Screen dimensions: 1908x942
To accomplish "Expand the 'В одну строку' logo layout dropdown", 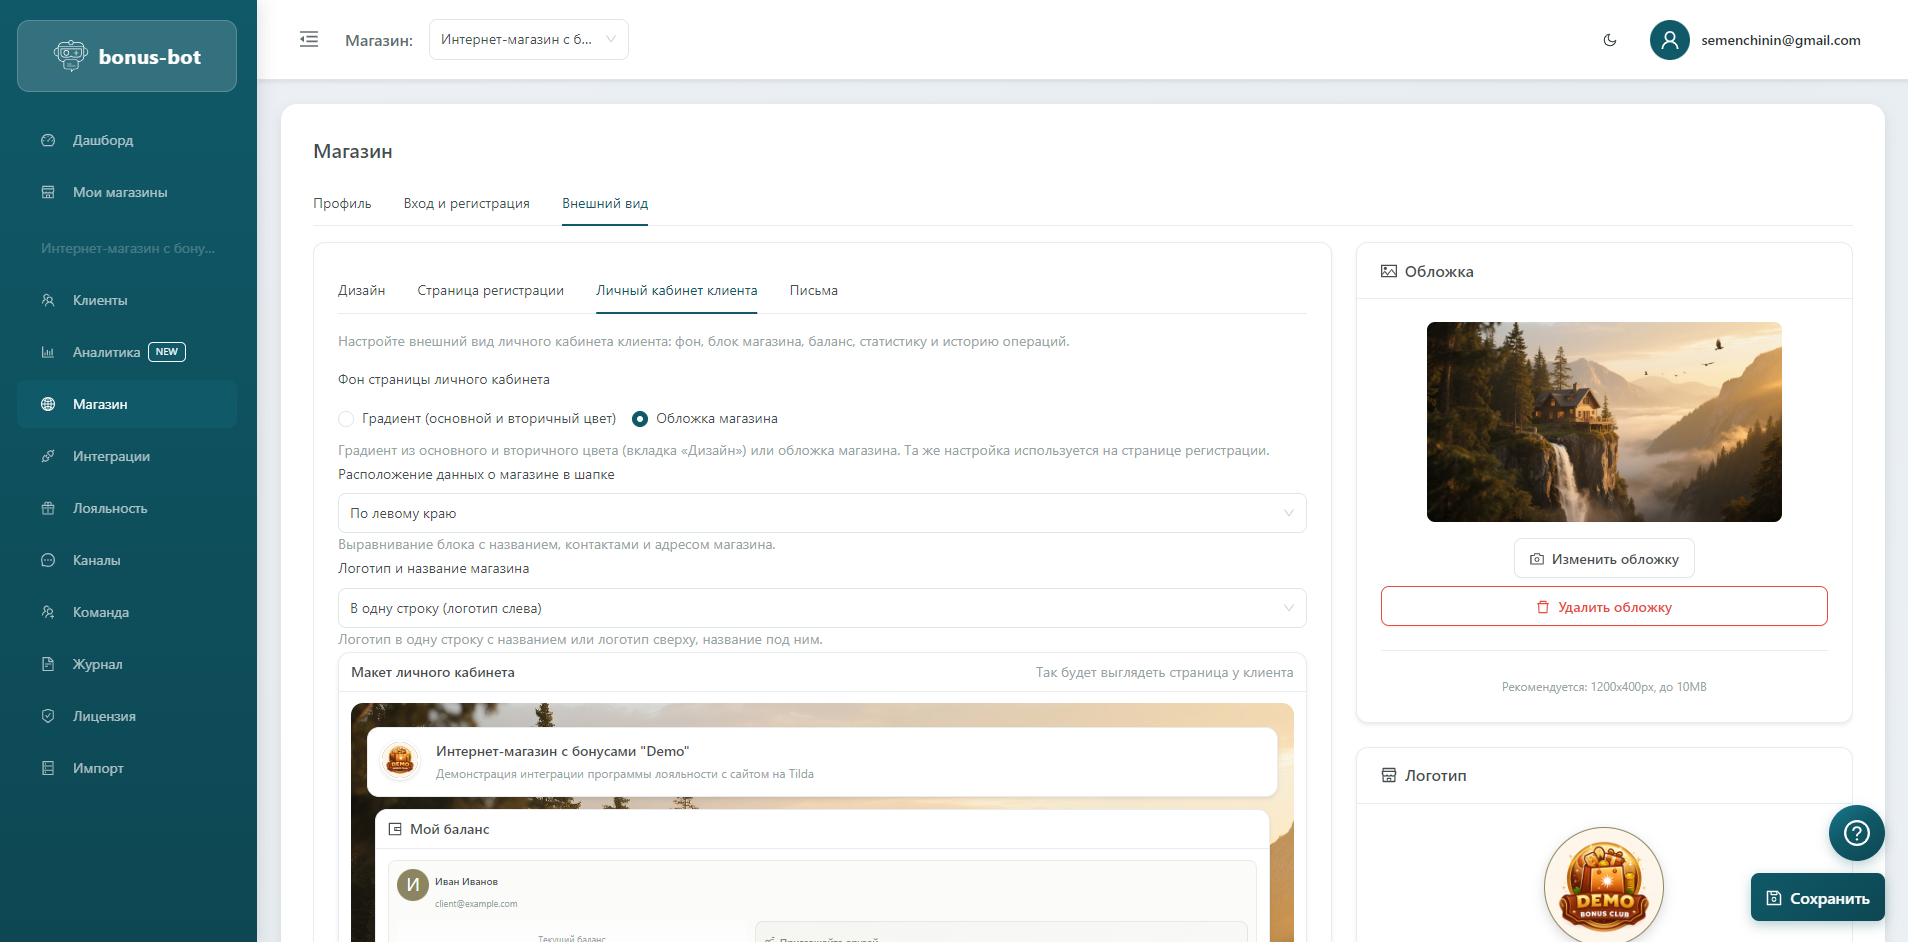I will 821,608.
